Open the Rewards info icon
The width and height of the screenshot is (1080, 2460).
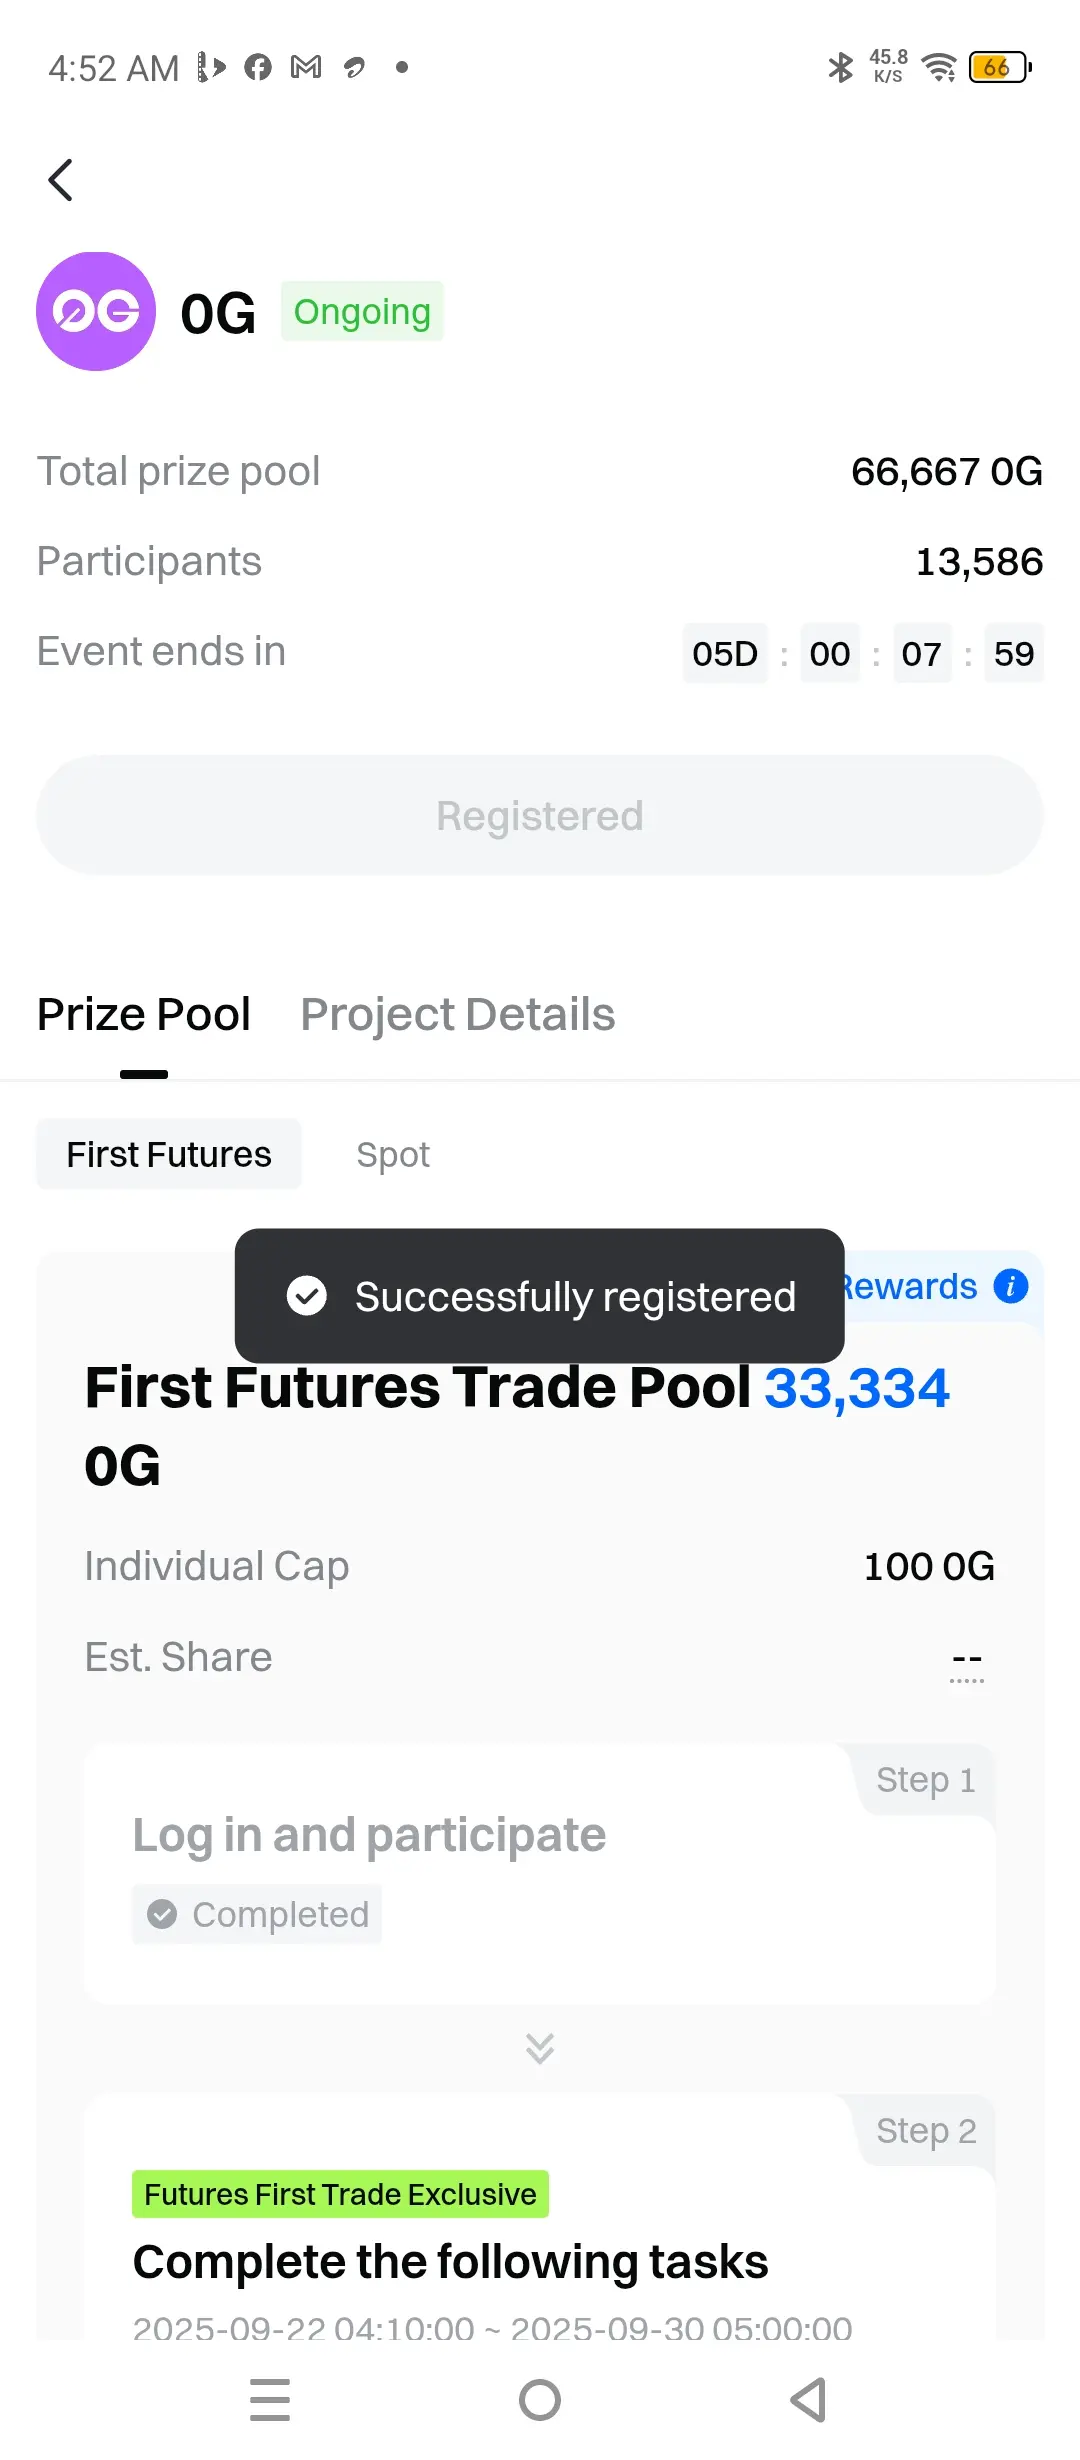(x=1011, y=1286)
